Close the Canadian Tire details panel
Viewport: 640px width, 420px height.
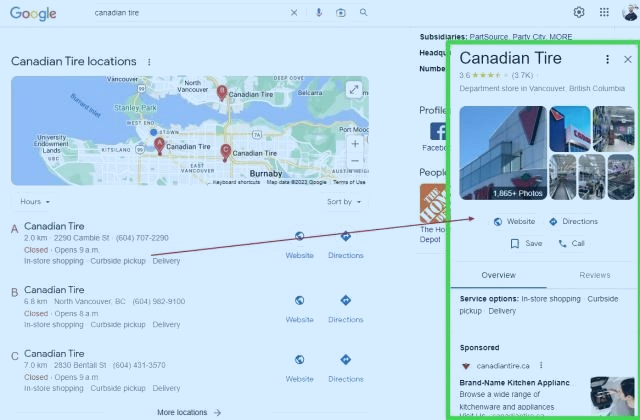tap(628, 60)
